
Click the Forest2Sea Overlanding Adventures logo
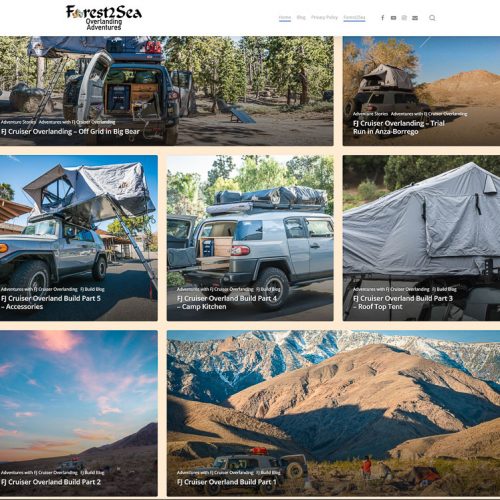coord(104,17)
